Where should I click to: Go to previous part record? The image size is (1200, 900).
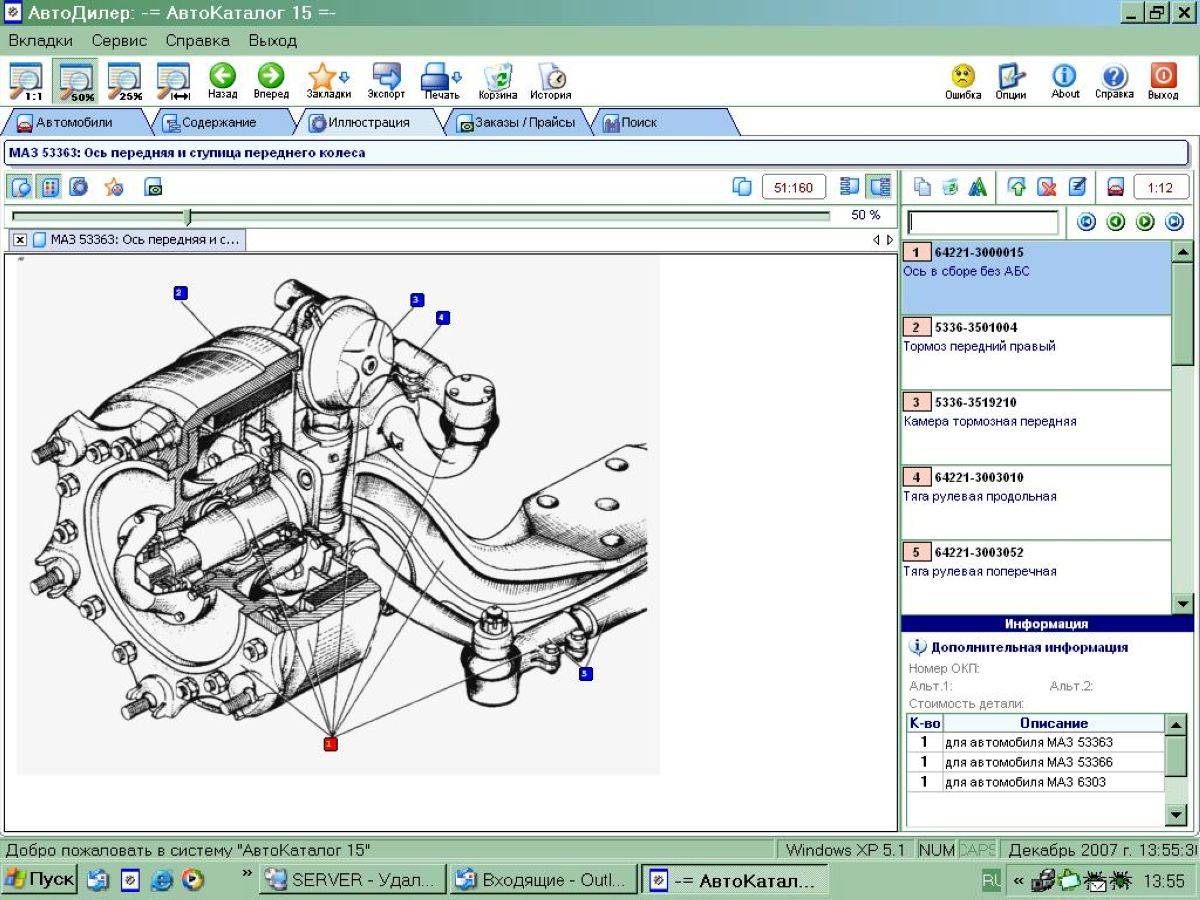pyautogui.click(x=1116, y=222)
